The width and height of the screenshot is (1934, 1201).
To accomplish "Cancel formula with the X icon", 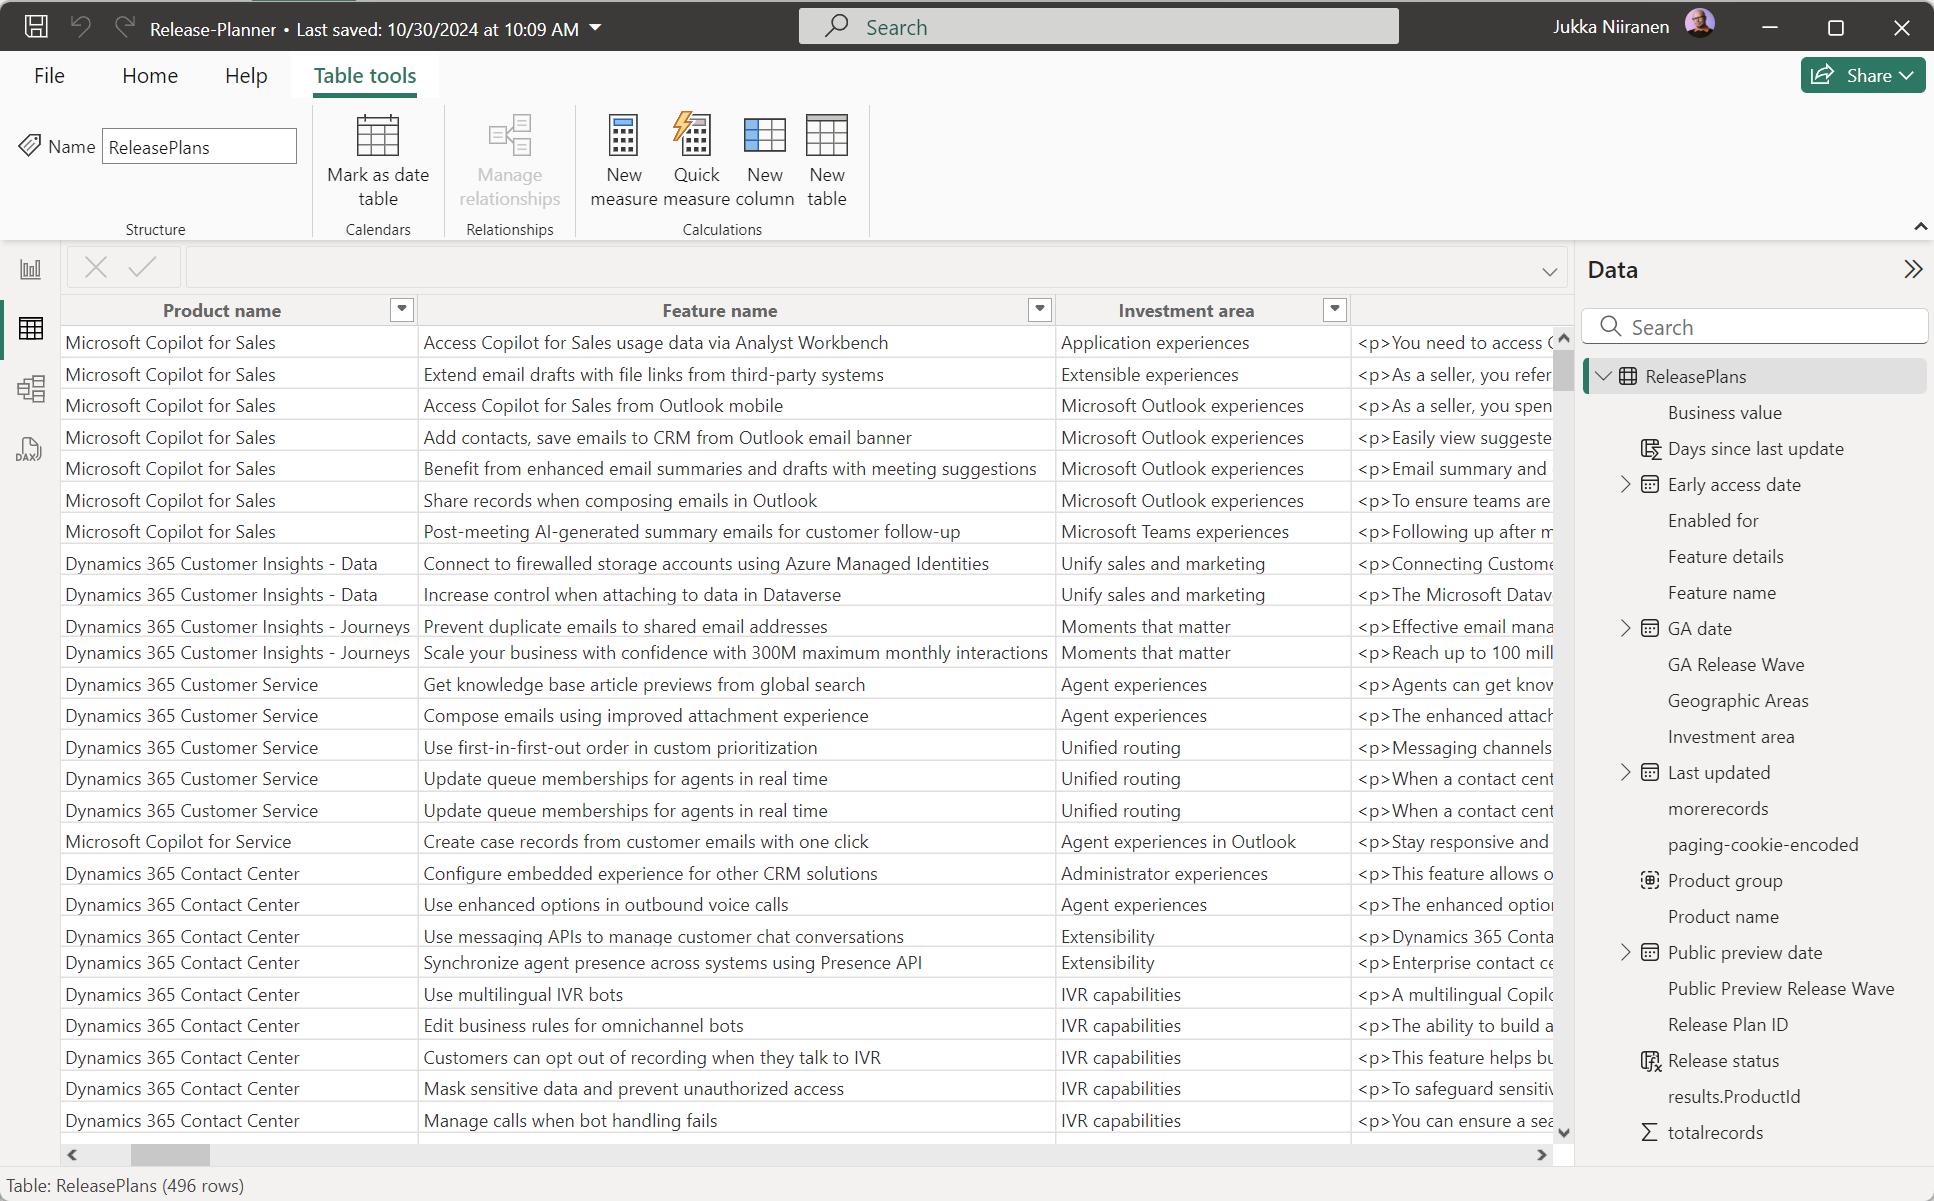I will pyautogui.click(x=96, y=267).
